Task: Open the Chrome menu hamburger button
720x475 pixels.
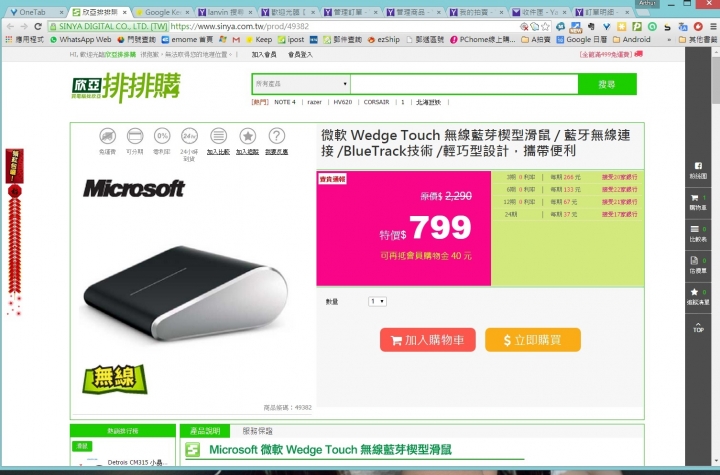Action: pyautogui.click(x=713, y=27)
